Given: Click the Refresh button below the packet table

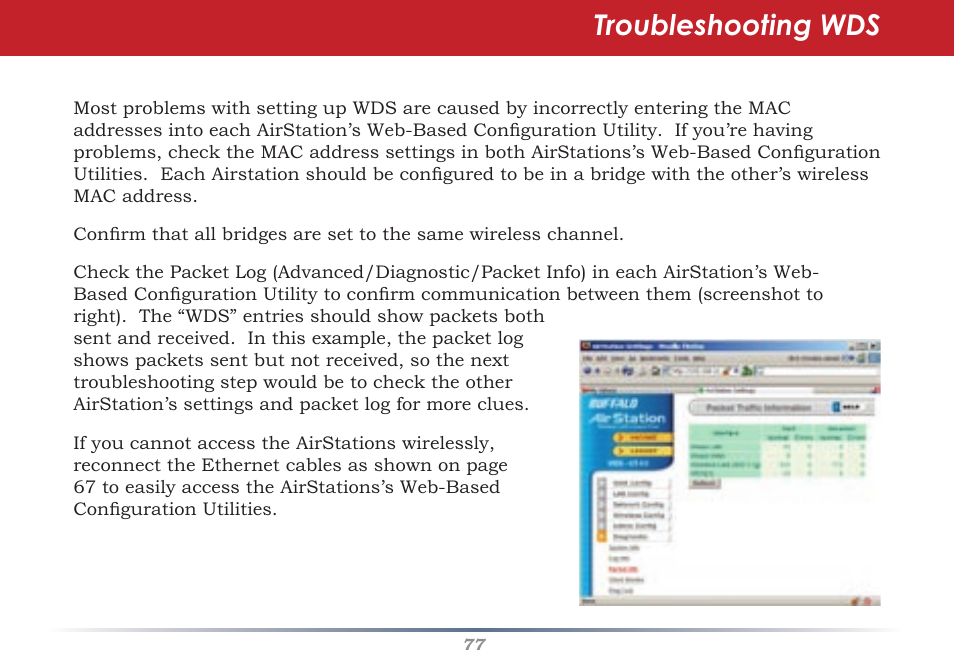Looking at the screenshot, I should tap(705, 483).
